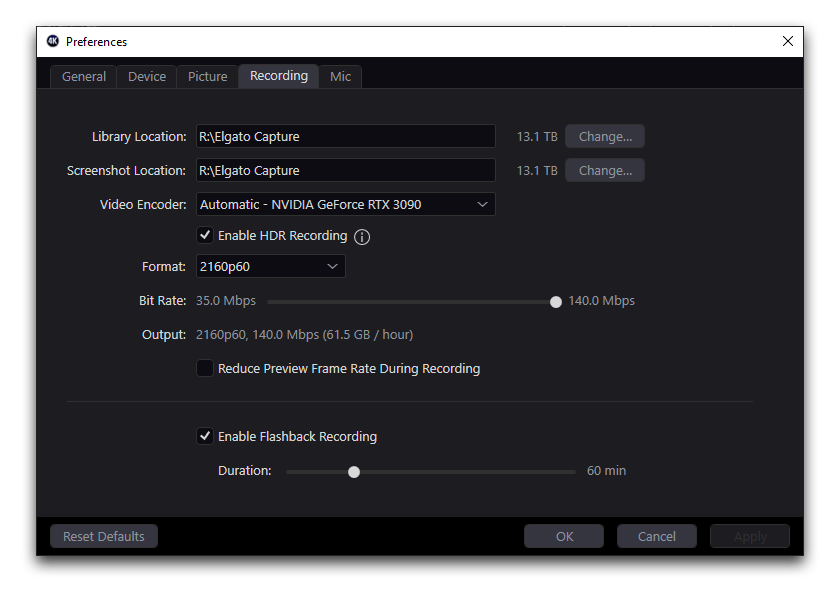Enable Reduce Preview Frame Rate During Recording
The image size is (840, 600).
(205, 368)
